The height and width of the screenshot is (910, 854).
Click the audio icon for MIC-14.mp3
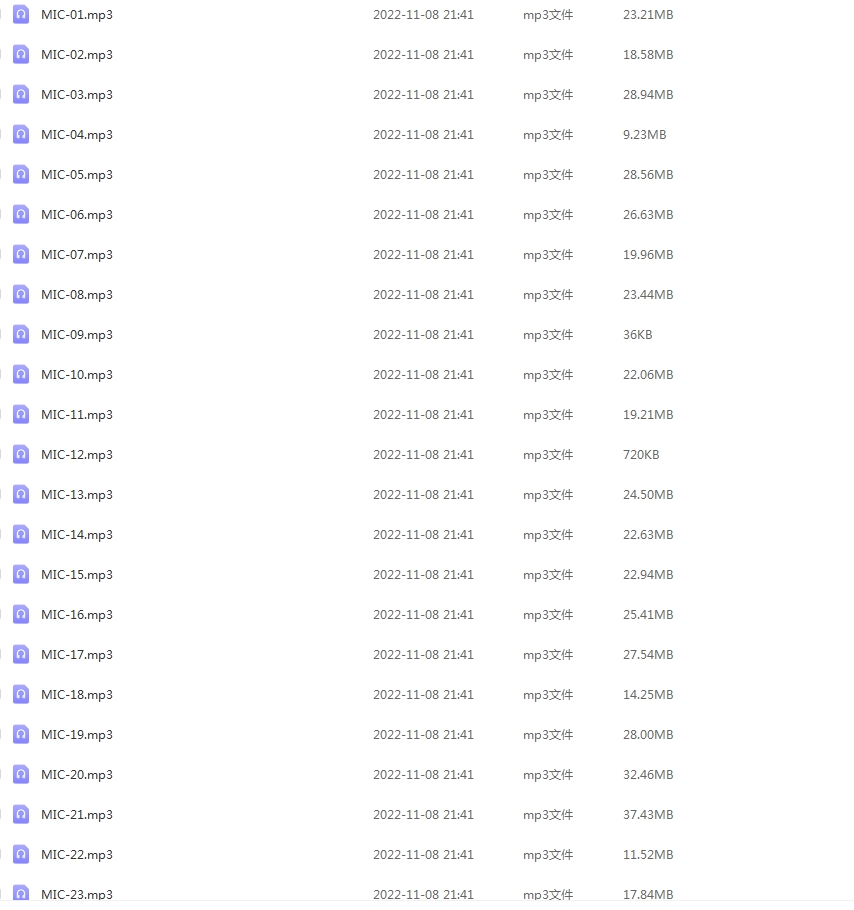[21, 535]
